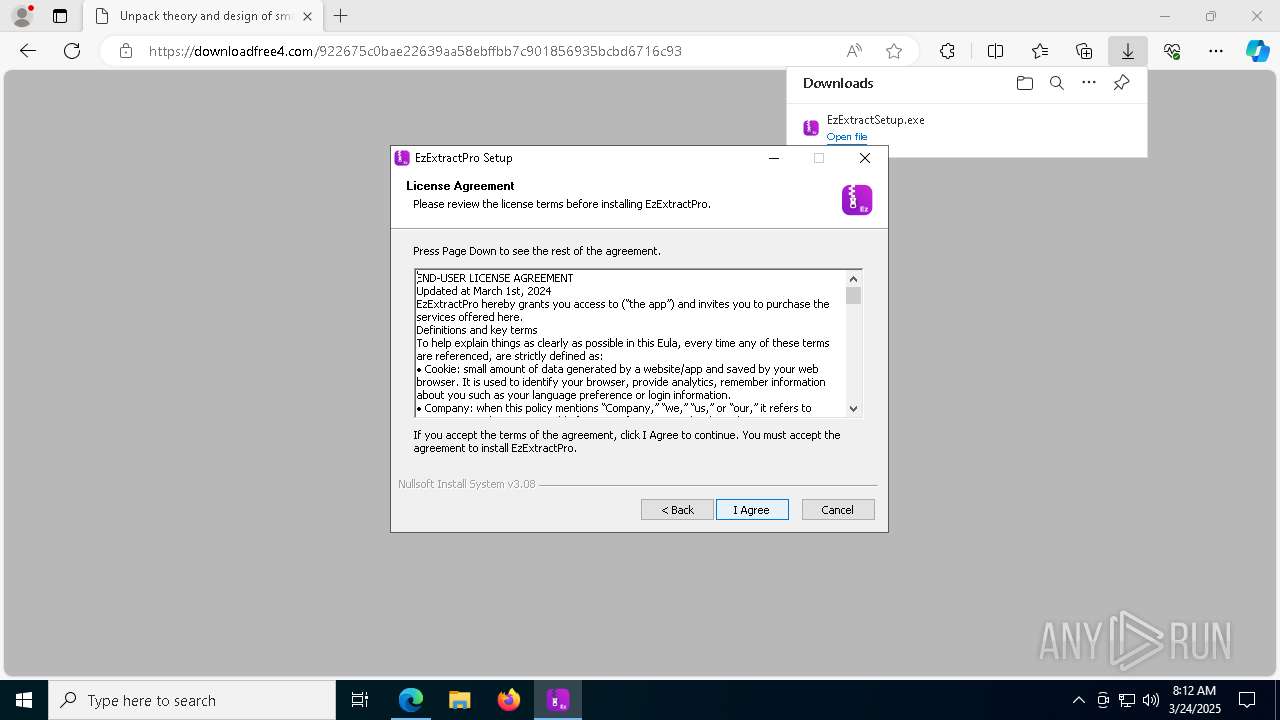Select EzExtractPro installer taskbar icon
The height and width of the screenshot is (720, 1280).
(x=557, y=700)
